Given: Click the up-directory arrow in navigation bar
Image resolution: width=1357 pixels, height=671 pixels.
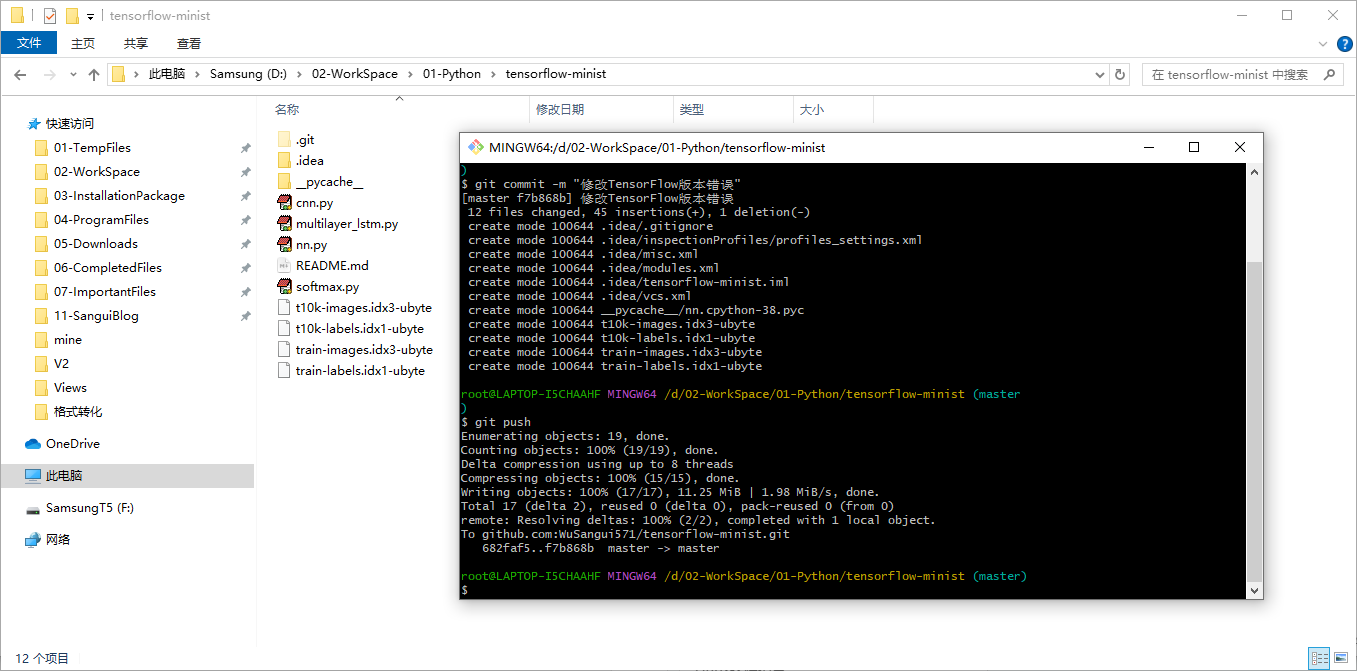Looking at the screenshot, I should pos(94,74).
